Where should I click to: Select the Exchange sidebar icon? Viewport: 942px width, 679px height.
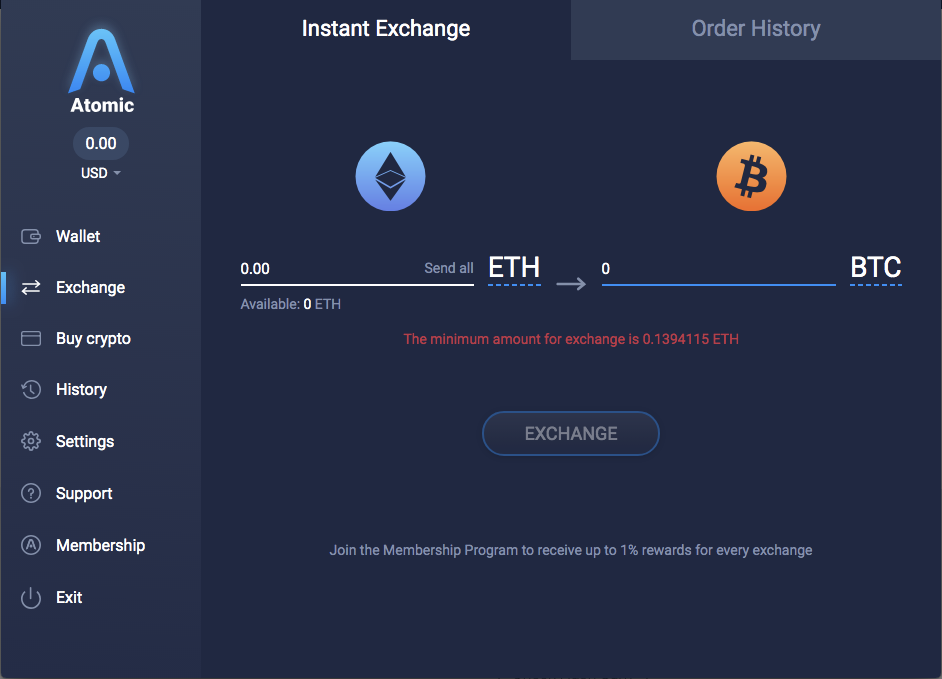click(x=31, y=287)
